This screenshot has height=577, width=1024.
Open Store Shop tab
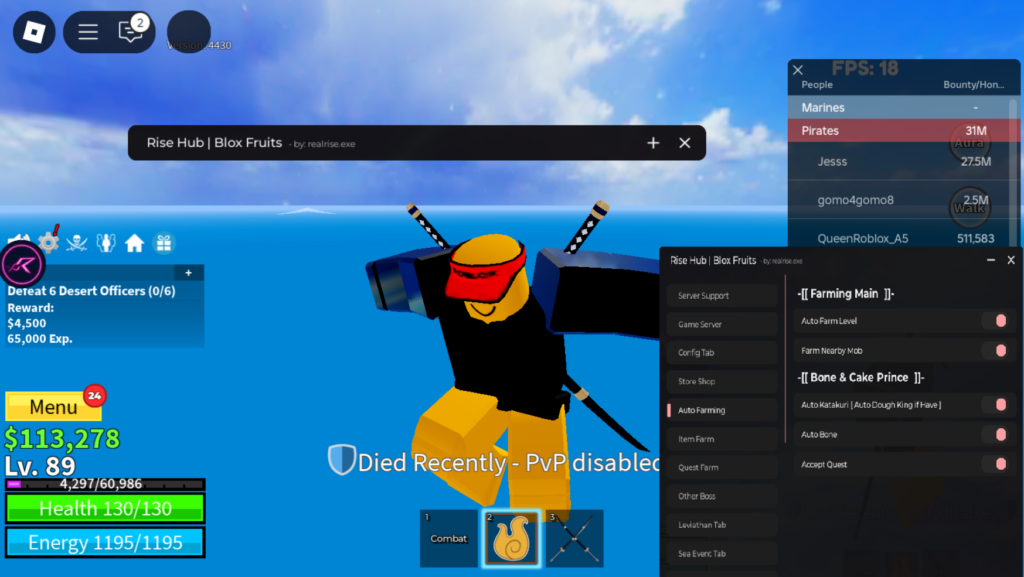click(722, 381)
